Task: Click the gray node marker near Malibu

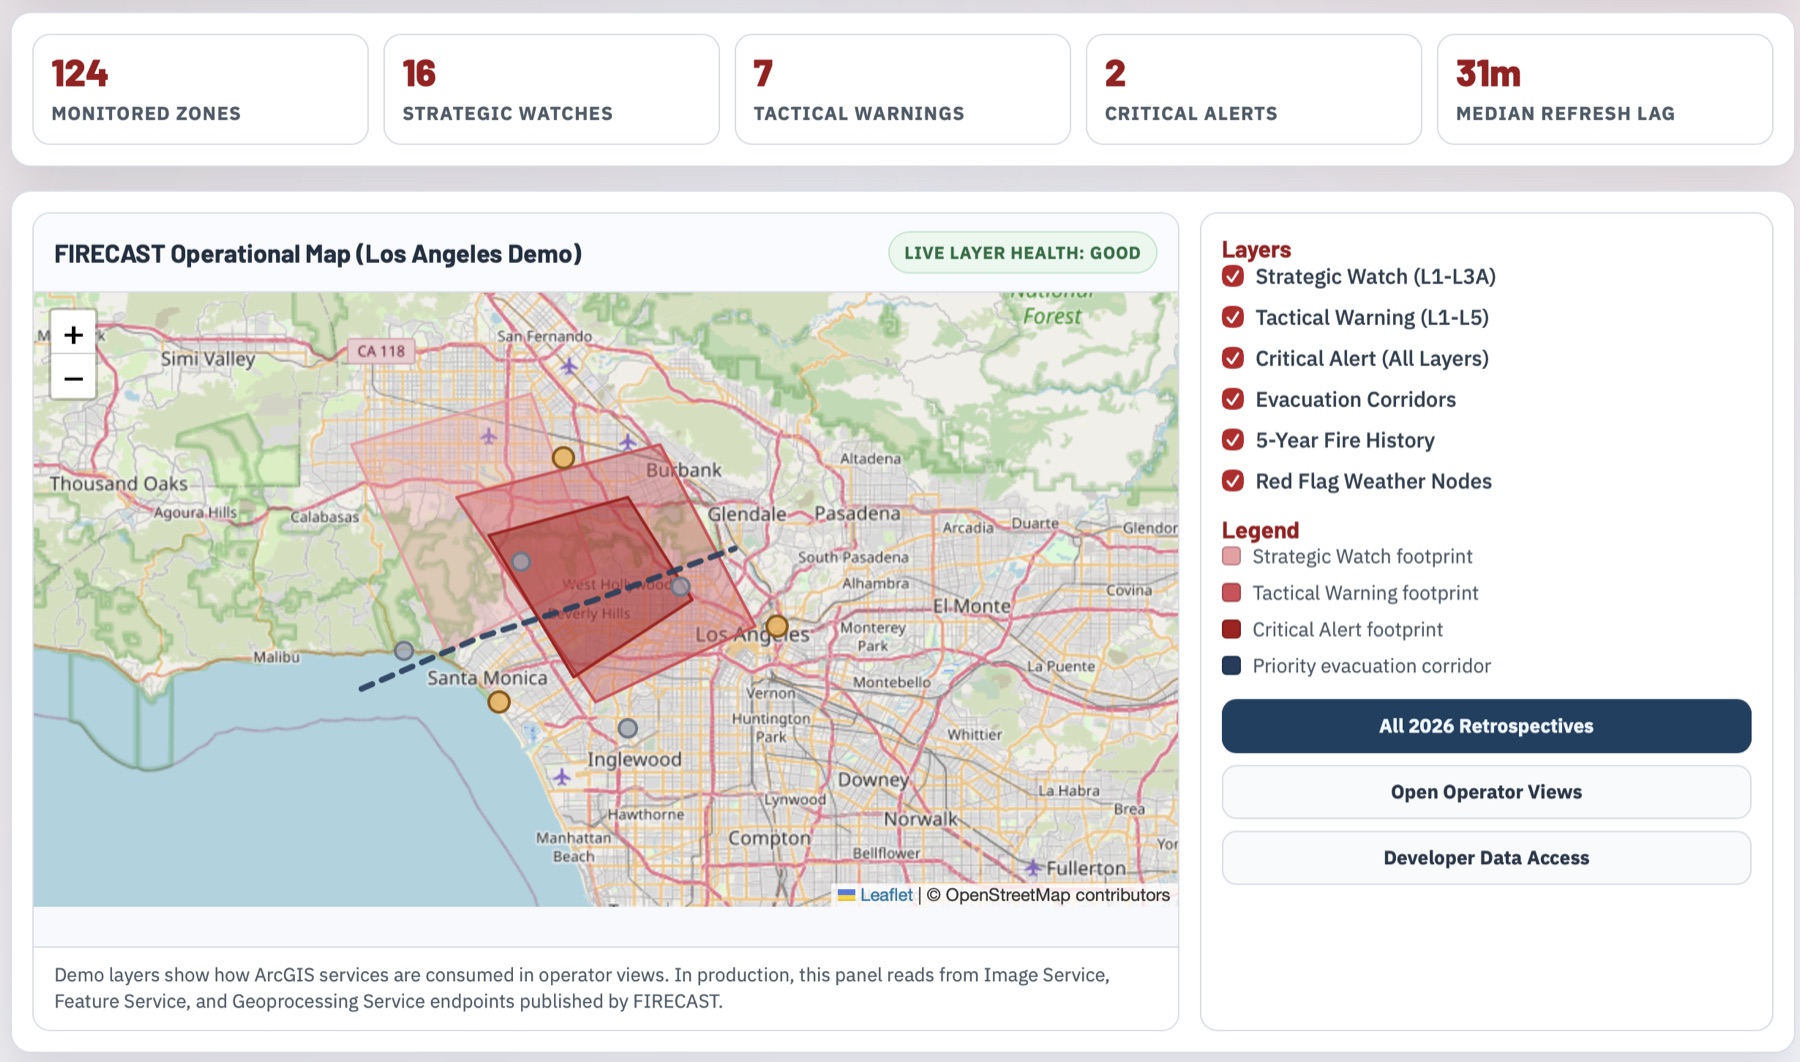Action: [403, 651]
